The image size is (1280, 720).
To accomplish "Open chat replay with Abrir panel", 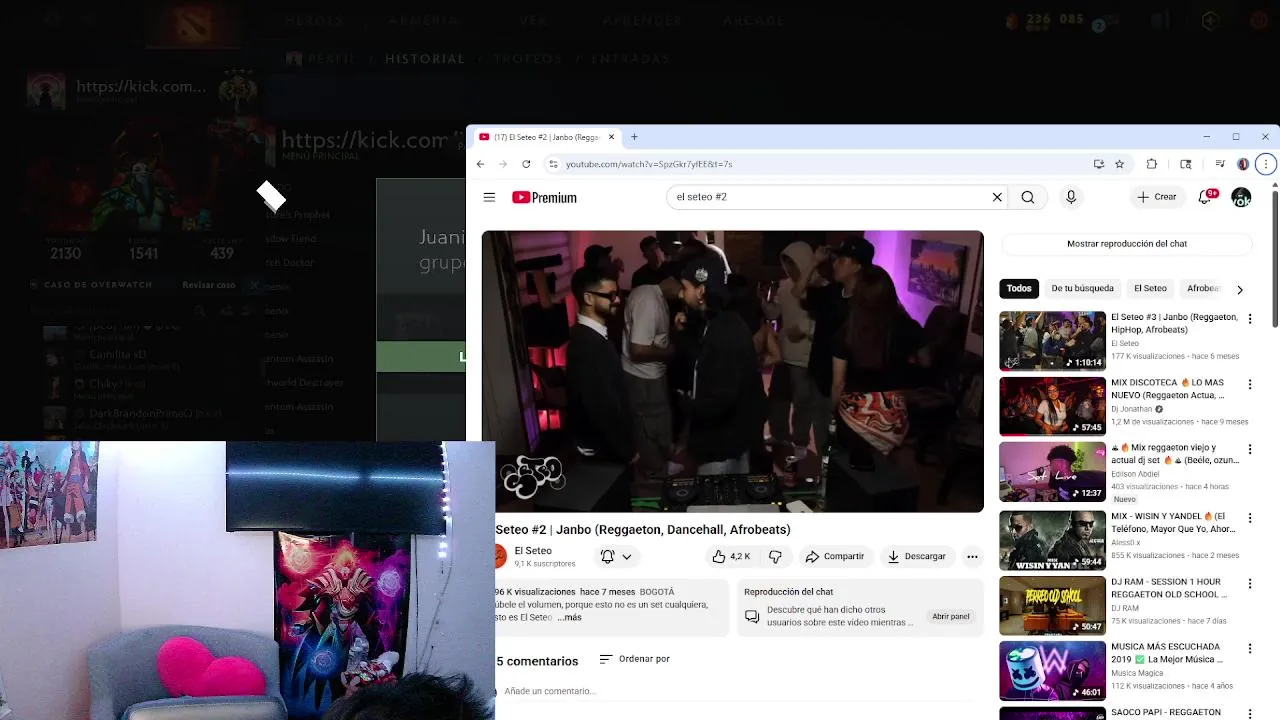I will (x=951, y=617).
